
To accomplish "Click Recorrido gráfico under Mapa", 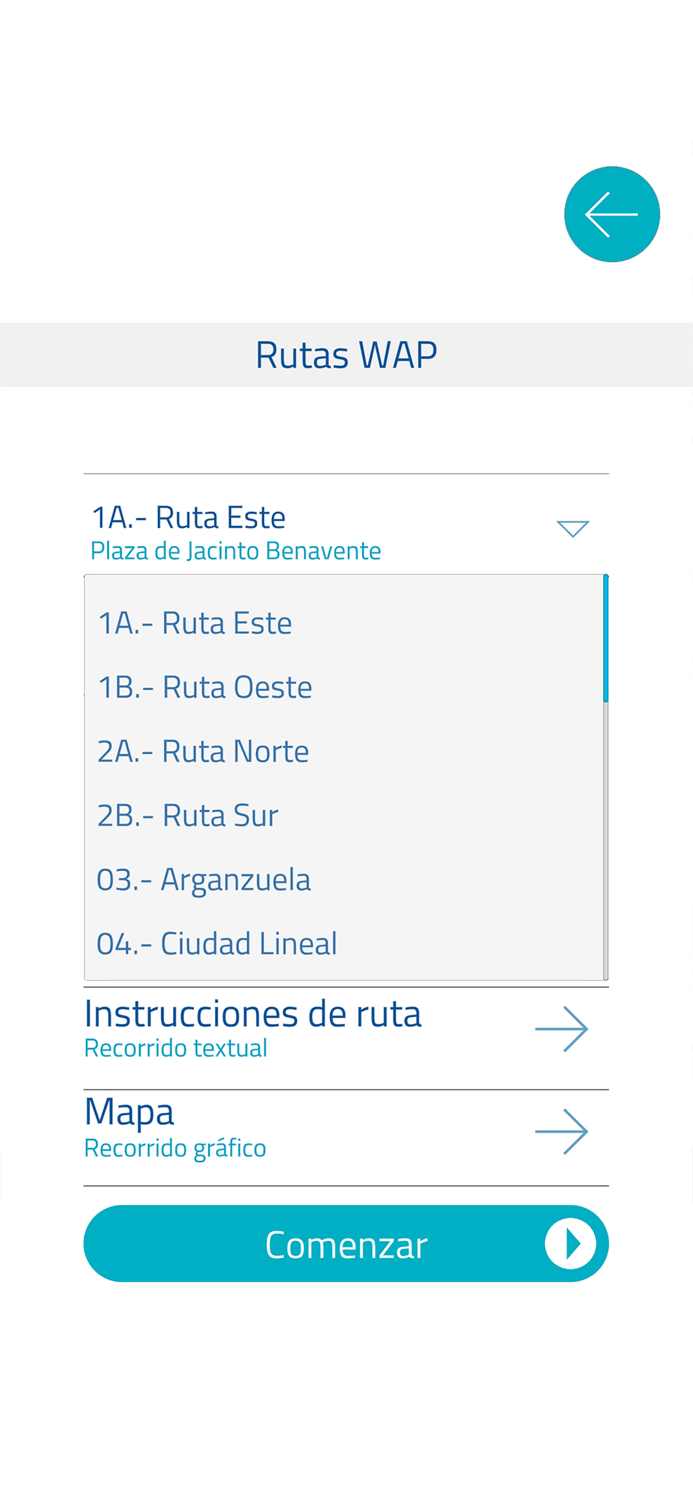I will pyautogui.click(x=175, y=1147).
